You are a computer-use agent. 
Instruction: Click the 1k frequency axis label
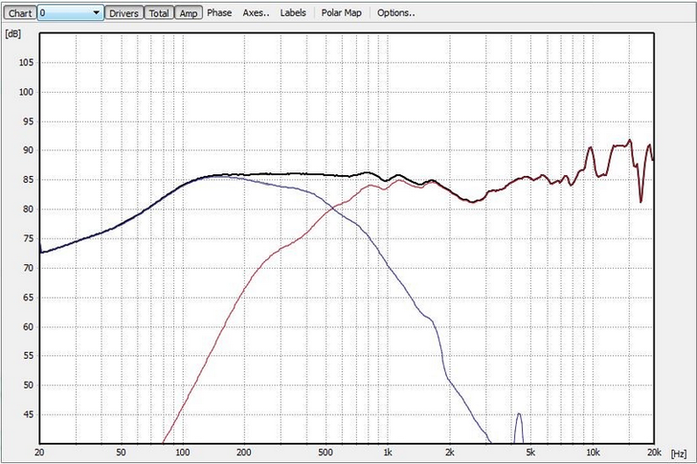coord(388,452)
